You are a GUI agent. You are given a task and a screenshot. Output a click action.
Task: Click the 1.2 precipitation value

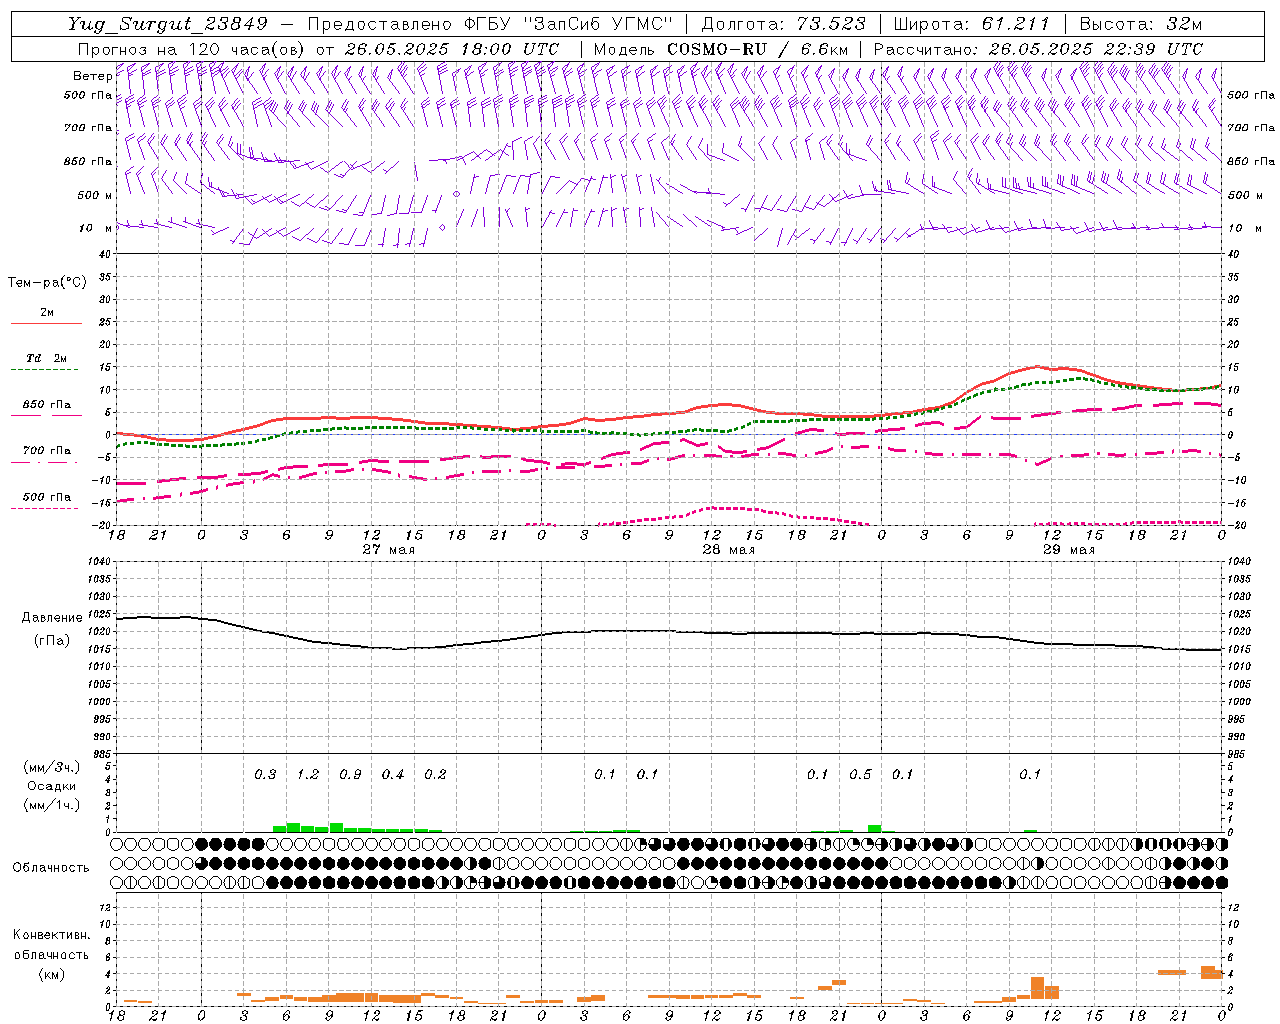tap(308, 775)
